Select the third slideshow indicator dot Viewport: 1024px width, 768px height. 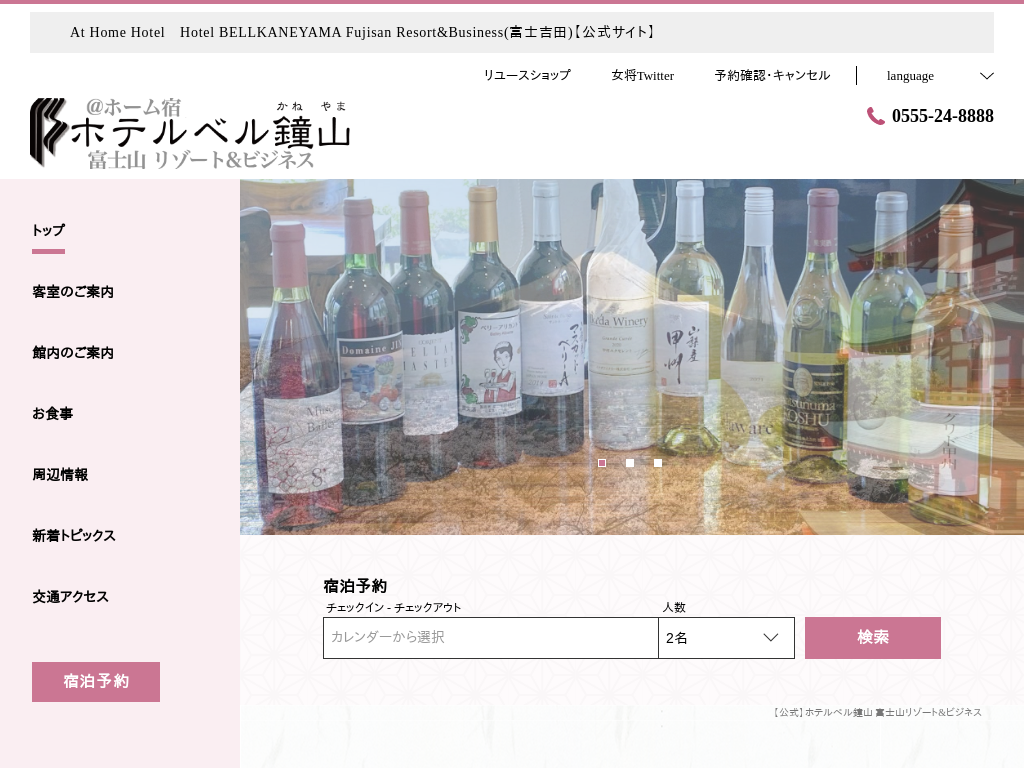(x=658, y=463)
